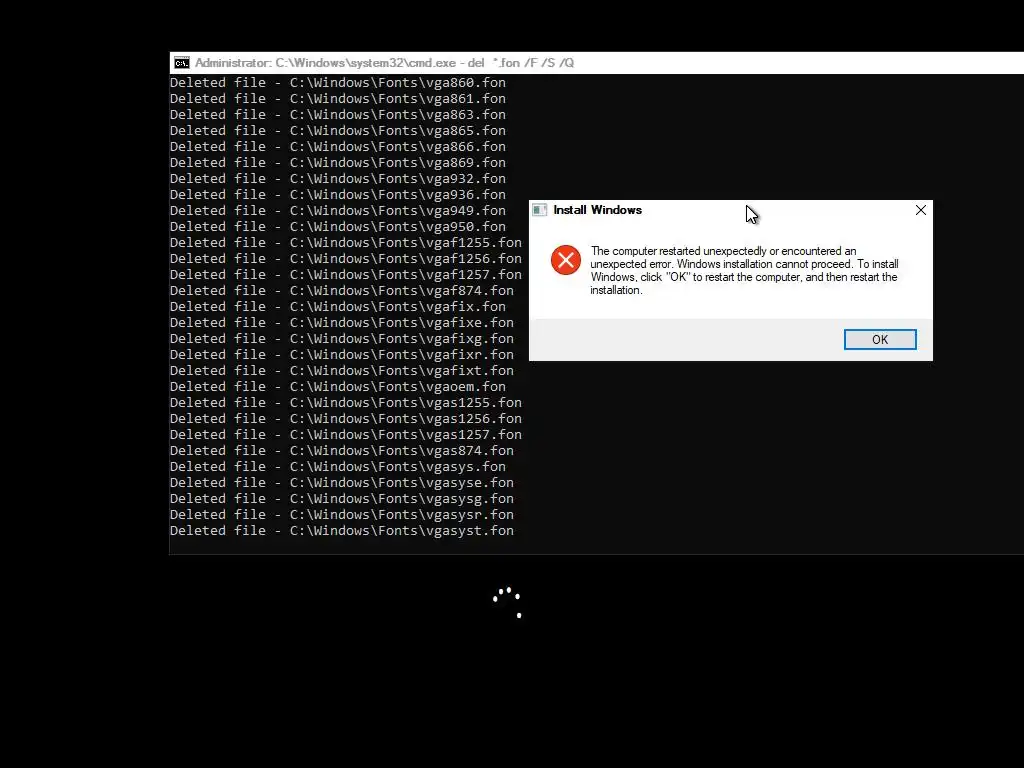Screen dimensions: 1024x768
Task: Click the line 'Deleted file - vga860.fon'
Action: (x=338, y=82)
